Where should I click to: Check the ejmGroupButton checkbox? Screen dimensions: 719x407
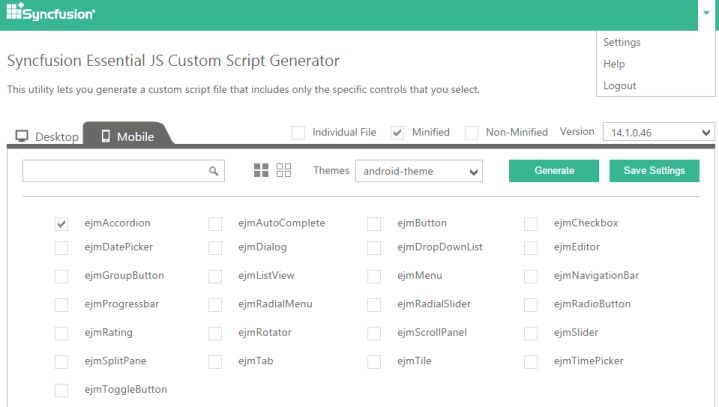point(61,276)
